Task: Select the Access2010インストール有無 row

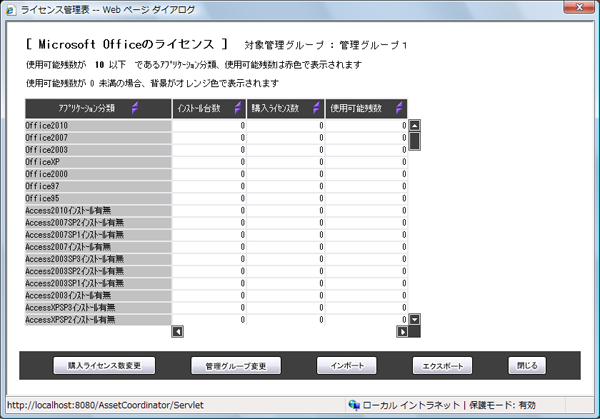Action: [x=216, y=210]
